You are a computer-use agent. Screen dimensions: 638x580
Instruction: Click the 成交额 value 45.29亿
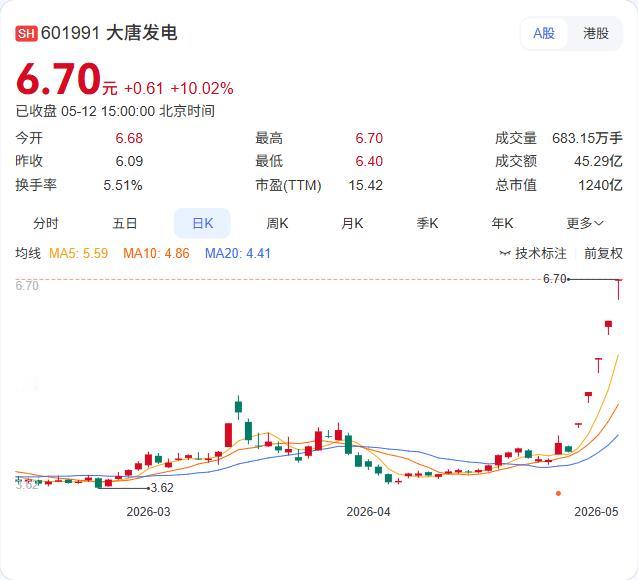[598, 161]
